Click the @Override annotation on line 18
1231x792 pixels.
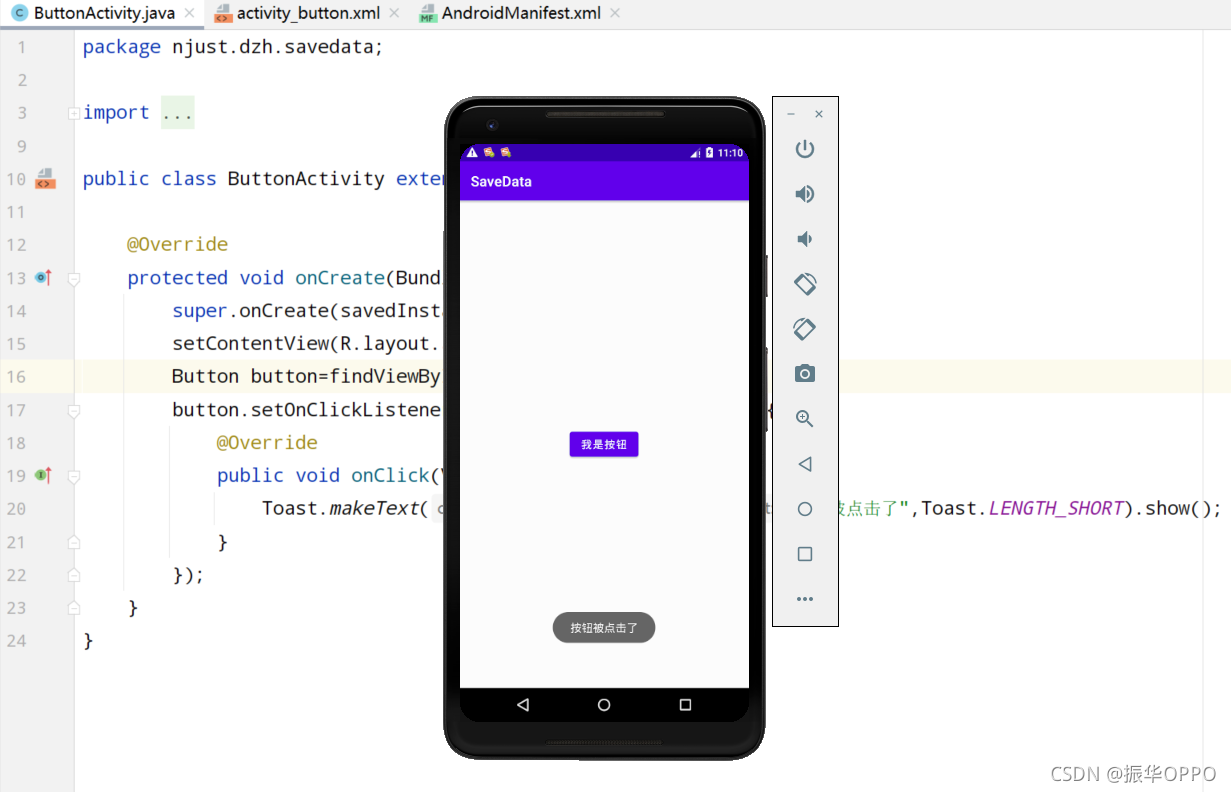[267, 442]
